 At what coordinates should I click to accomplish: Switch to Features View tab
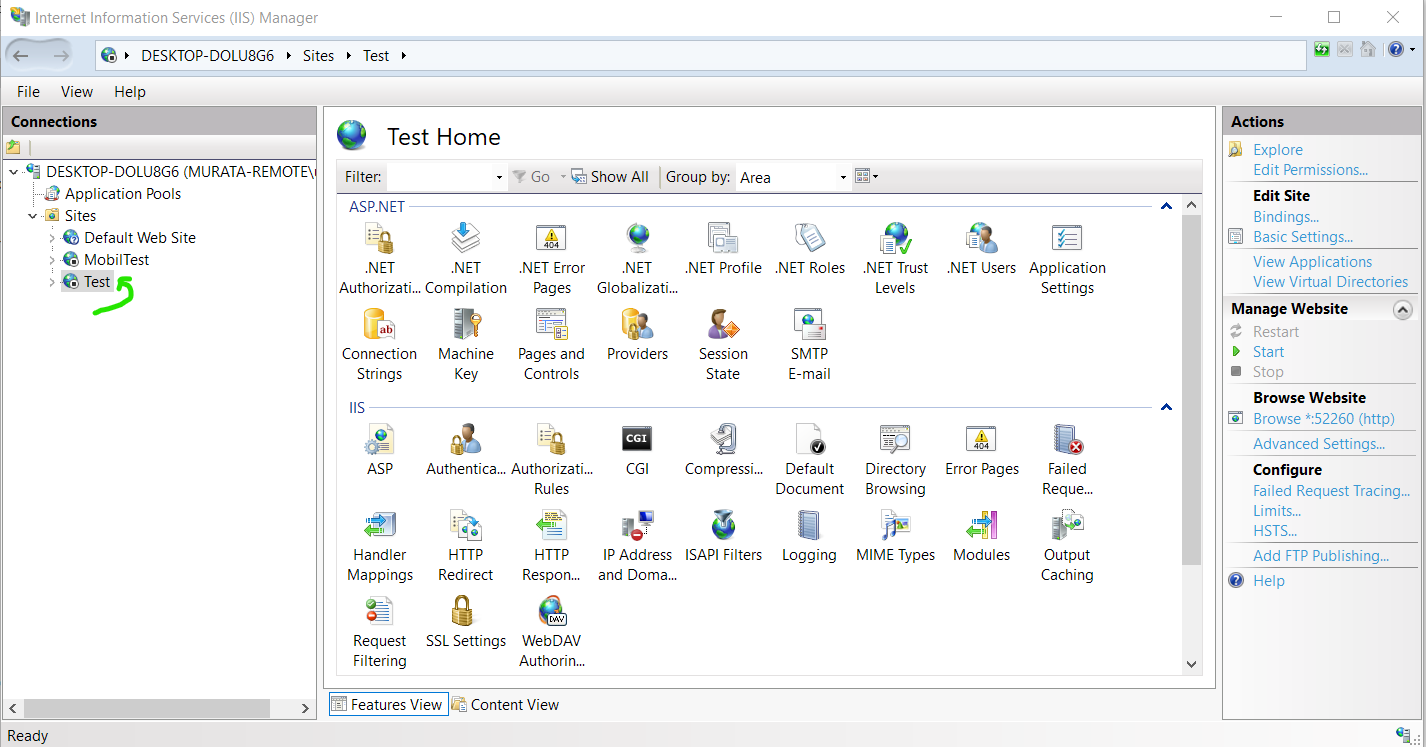click(x=388, y=705)
